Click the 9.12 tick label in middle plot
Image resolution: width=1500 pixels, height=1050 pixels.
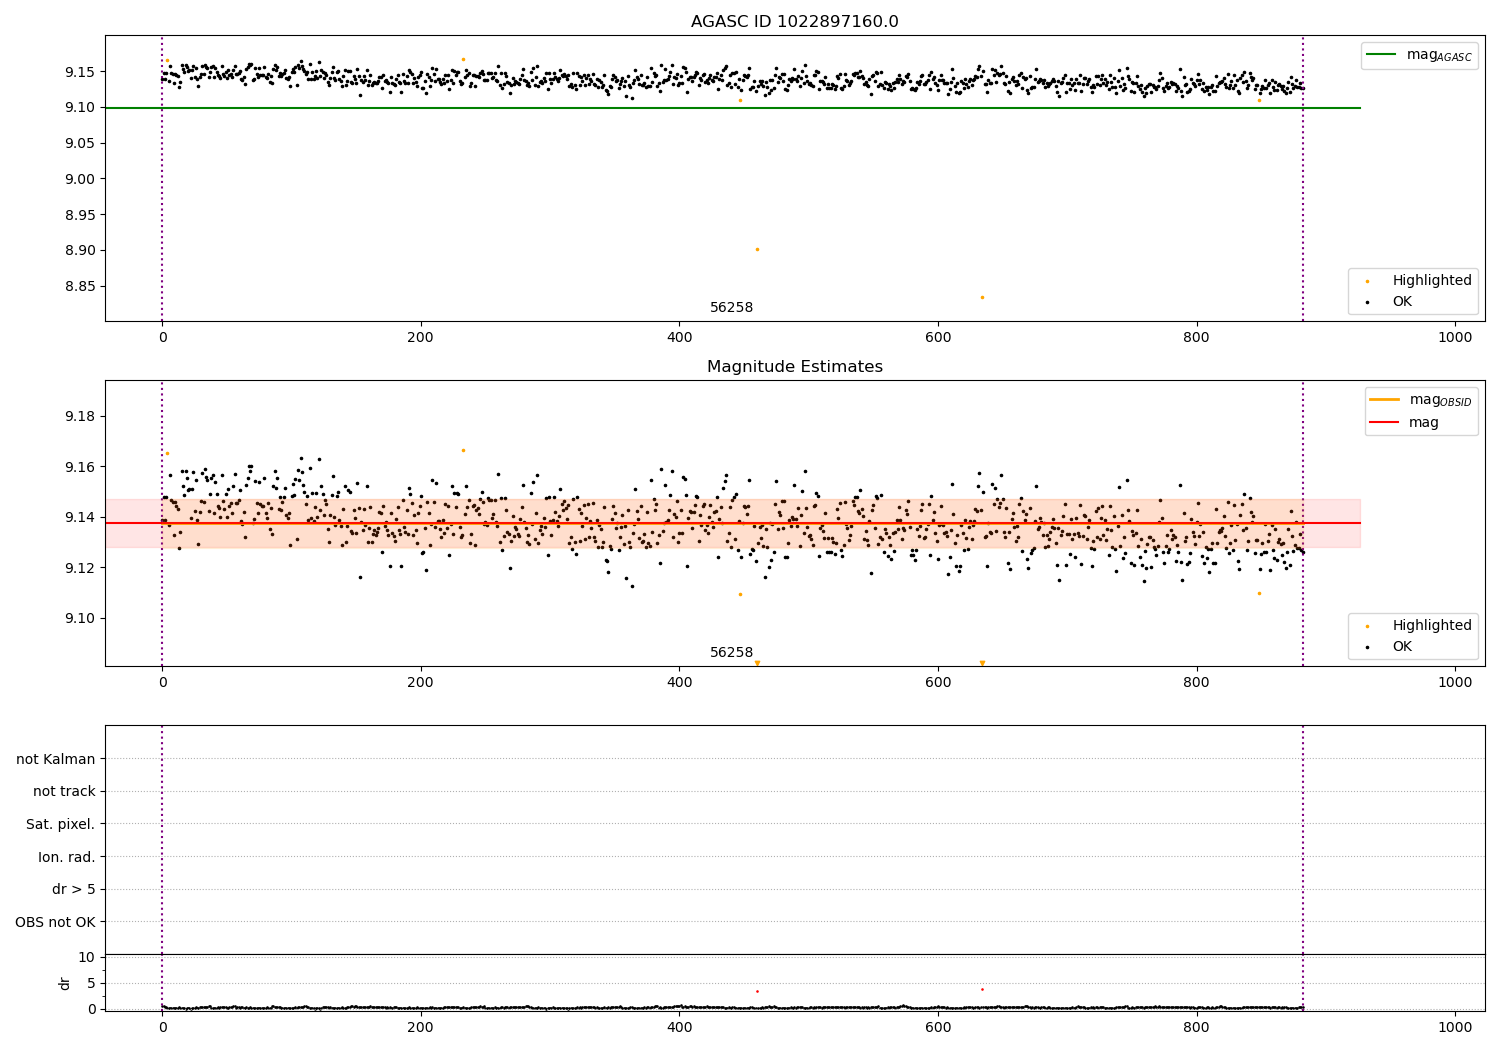pyautogui.click(x=80, y=568)
